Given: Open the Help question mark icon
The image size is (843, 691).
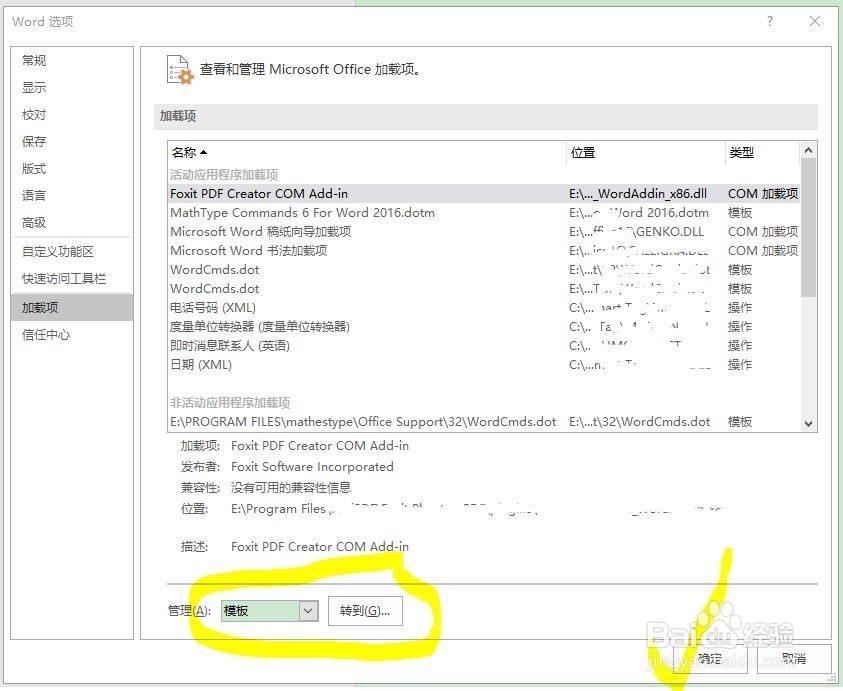Looking at the screenshot, I should click(x=770, y=21).
